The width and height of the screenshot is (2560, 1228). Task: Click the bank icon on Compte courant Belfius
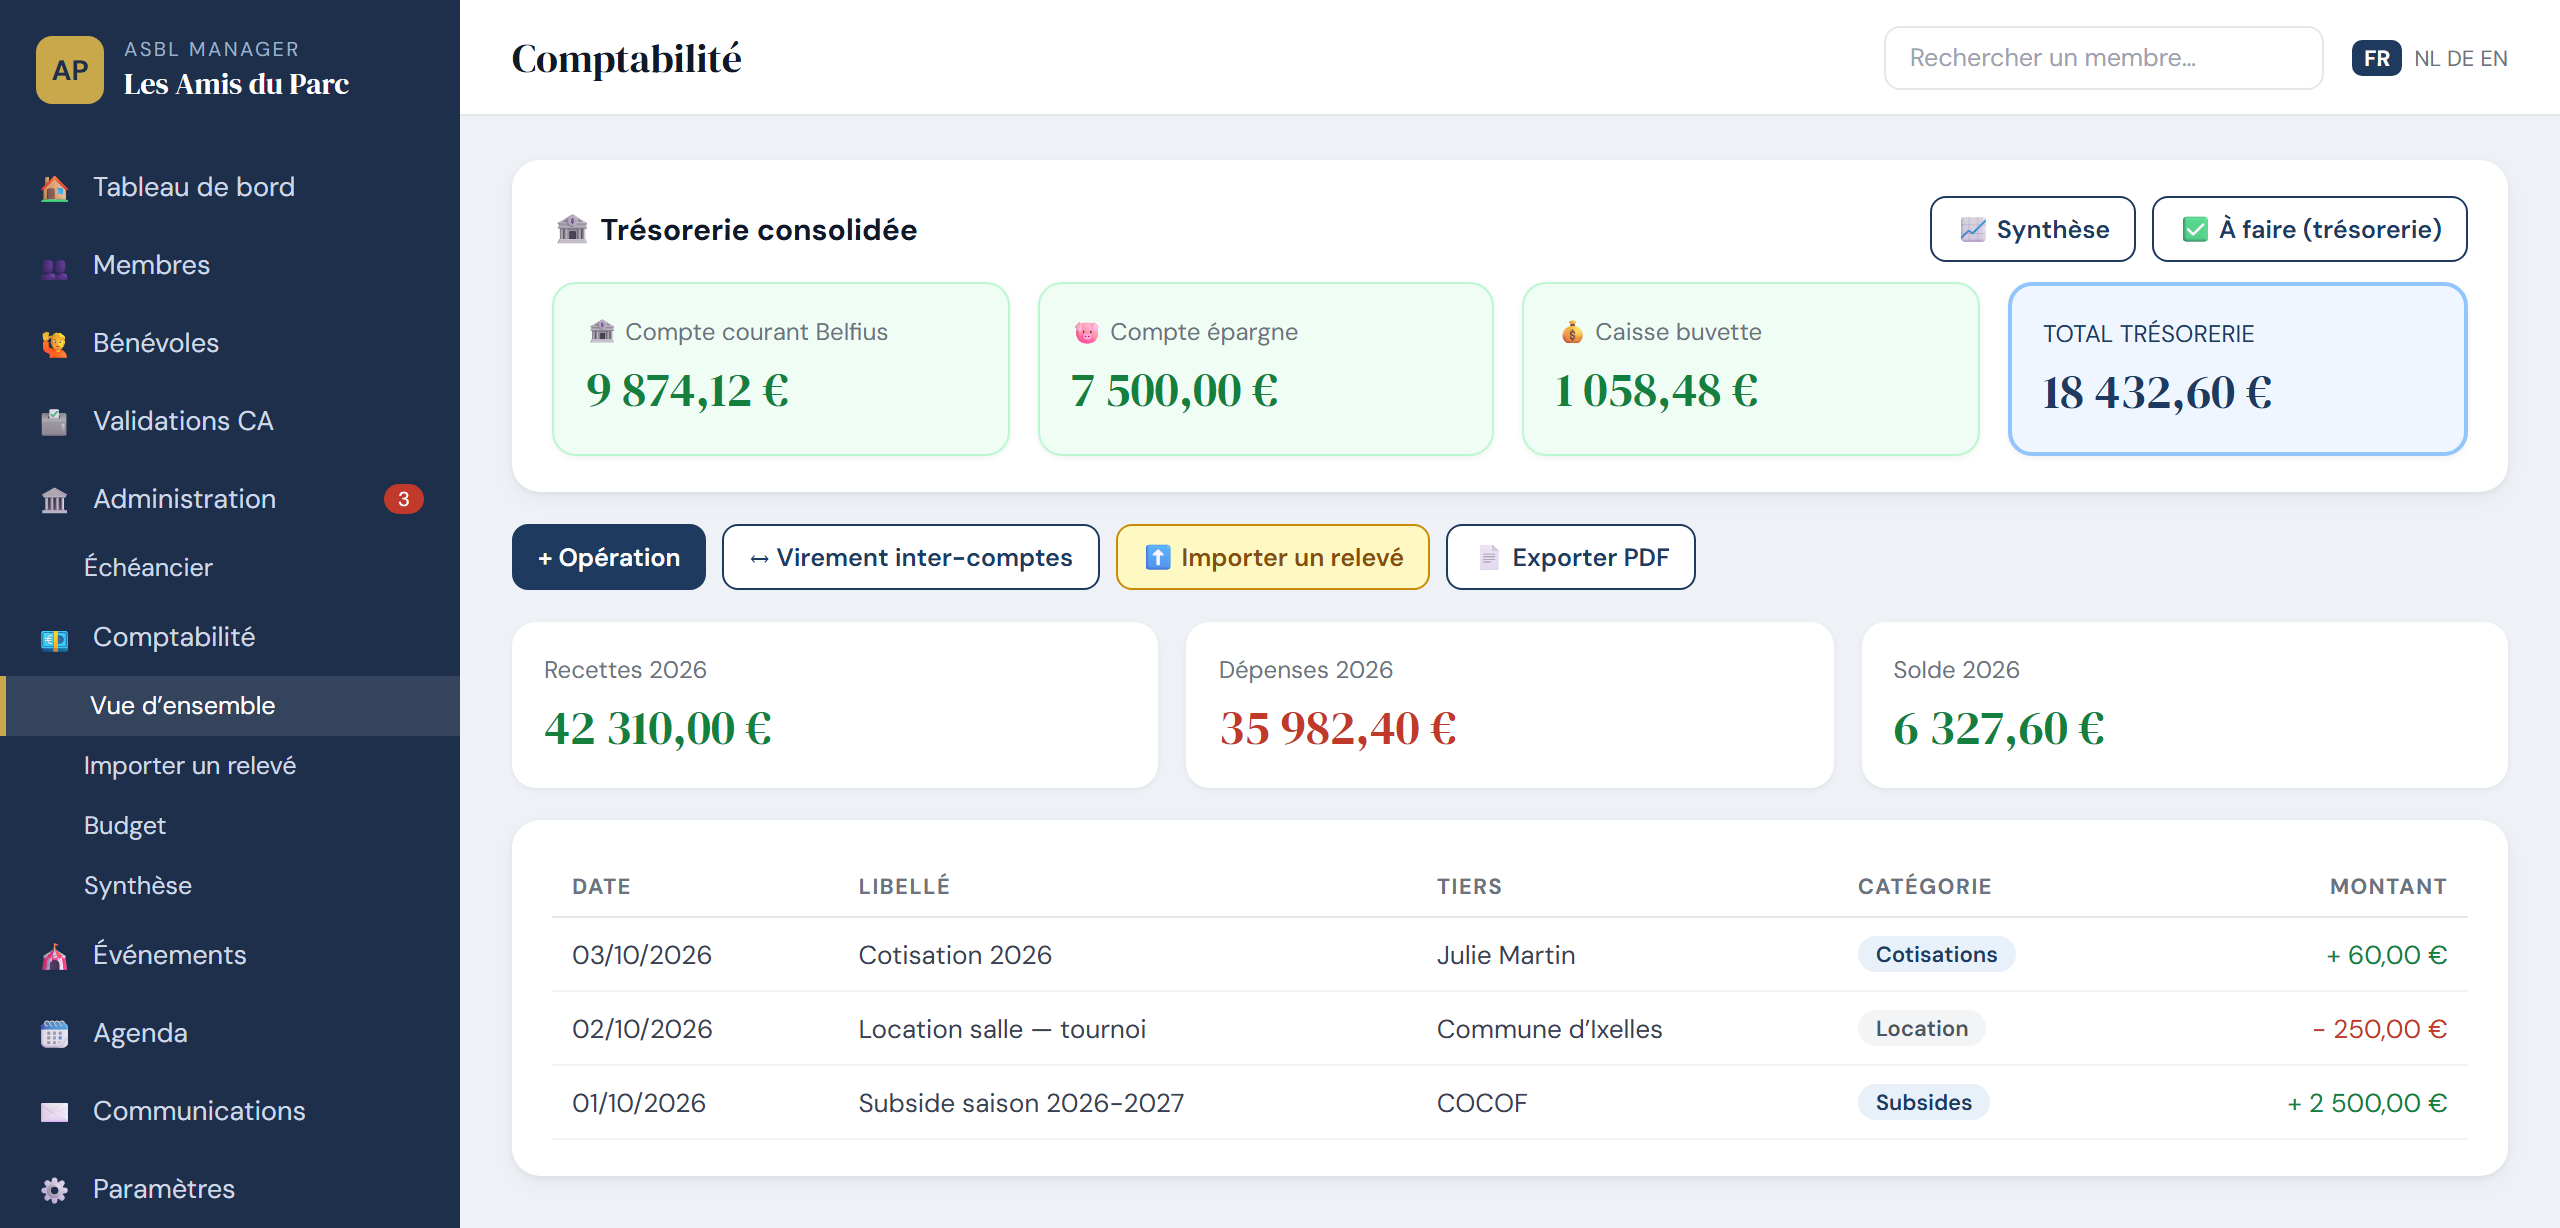click(602, 332)
